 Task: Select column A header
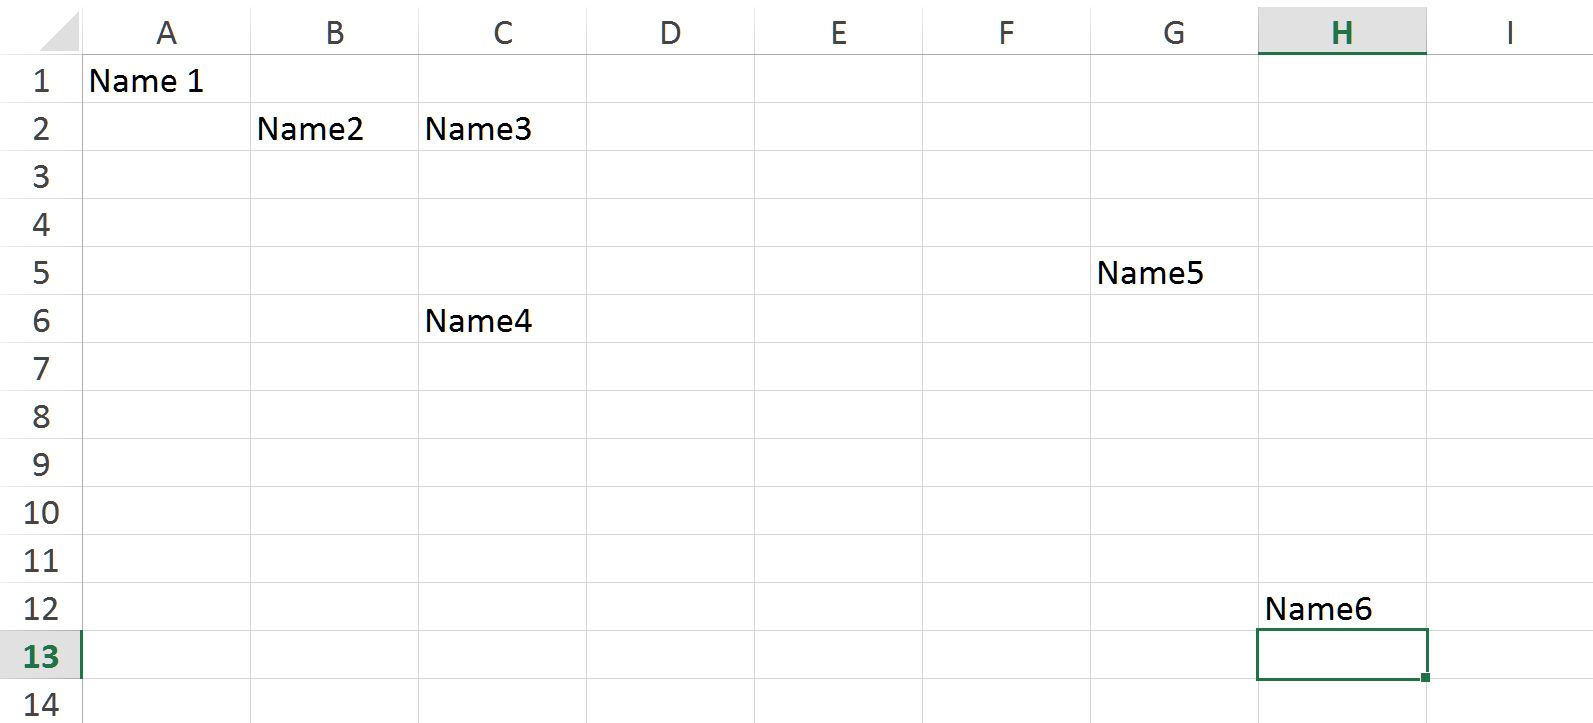(166, 32)
